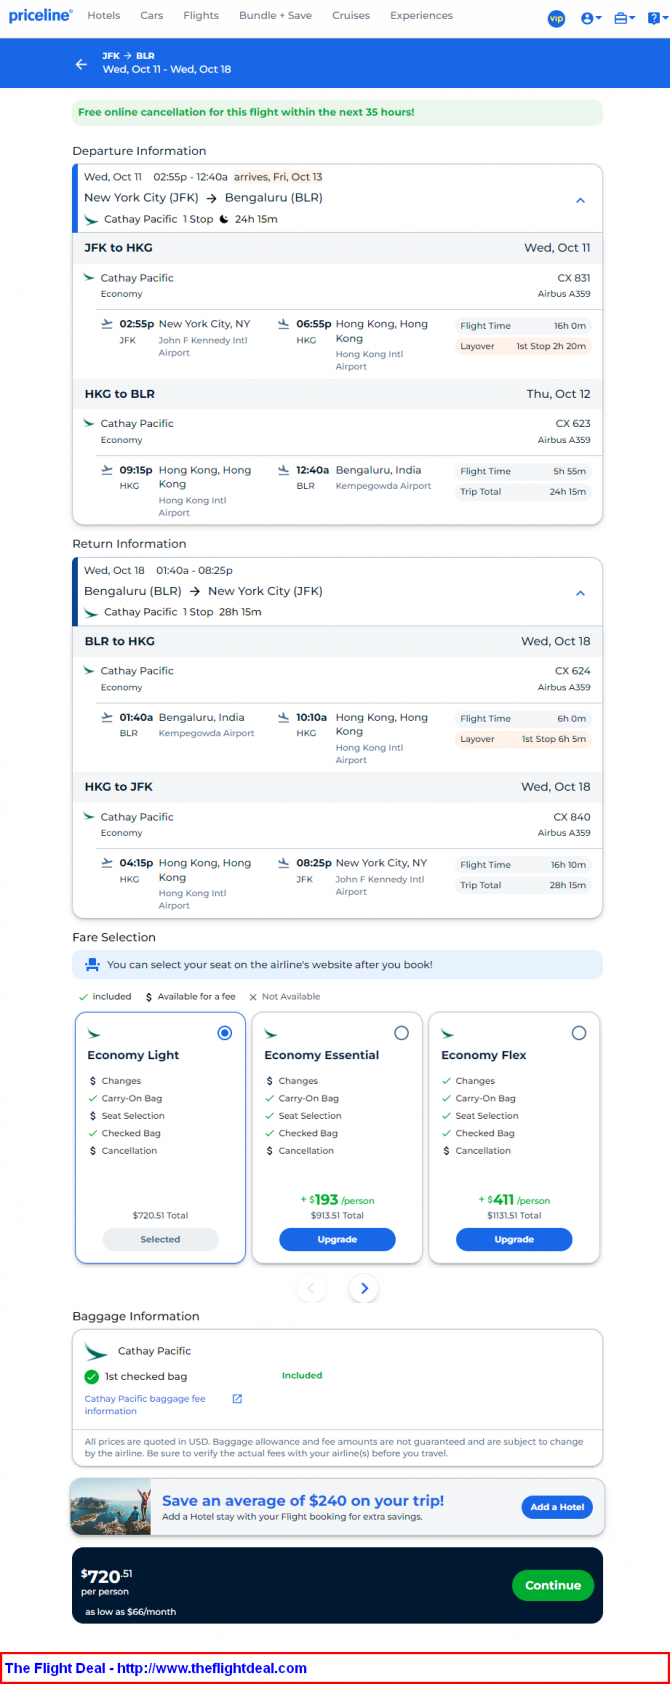Click the green checkmark for 1st checked bag
Image resolution: width=670 pixels, height=1684 pixels.
coord(92,1377)
